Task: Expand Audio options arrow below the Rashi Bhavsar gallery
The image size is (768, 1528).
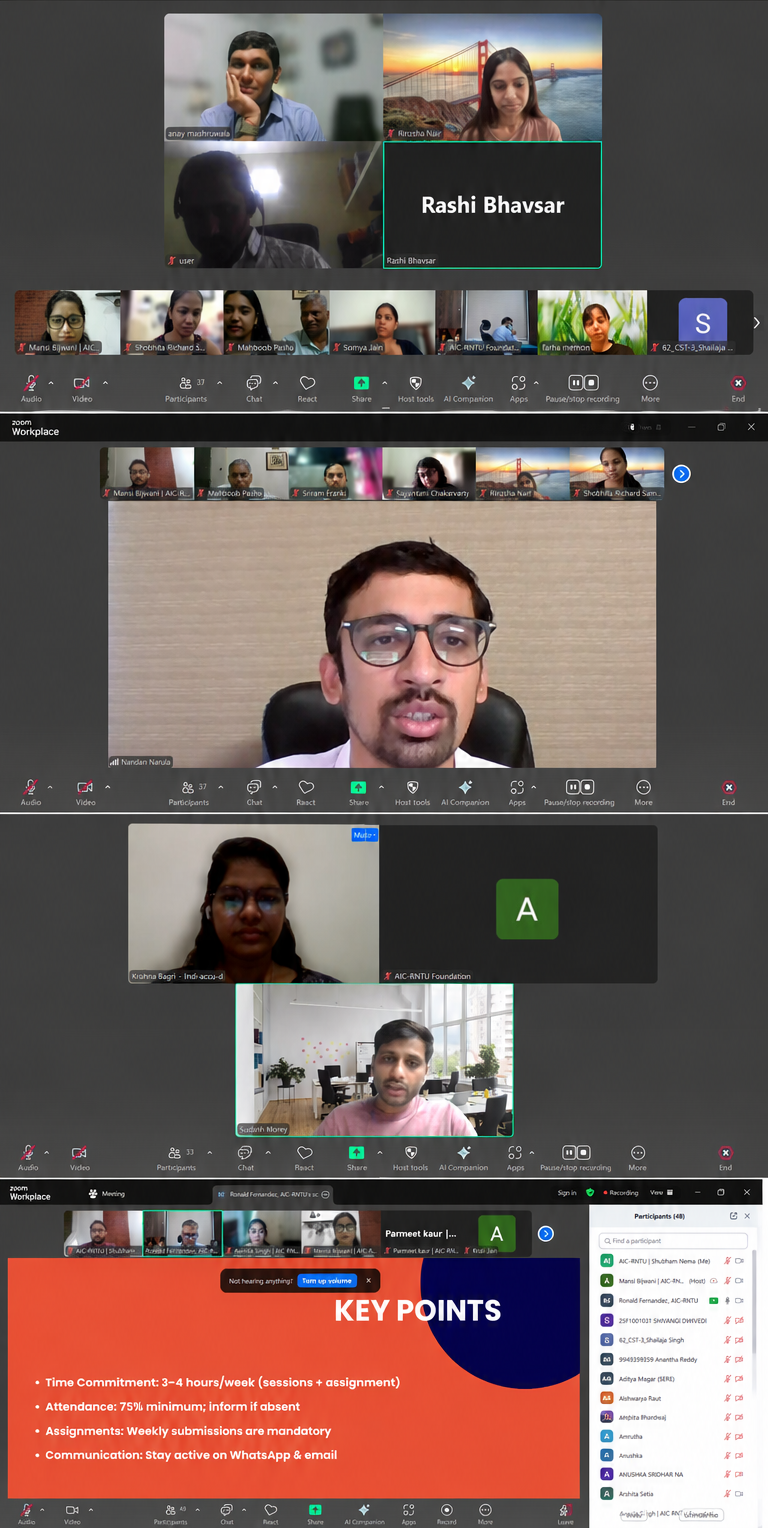Action: [x=49, y=383]
